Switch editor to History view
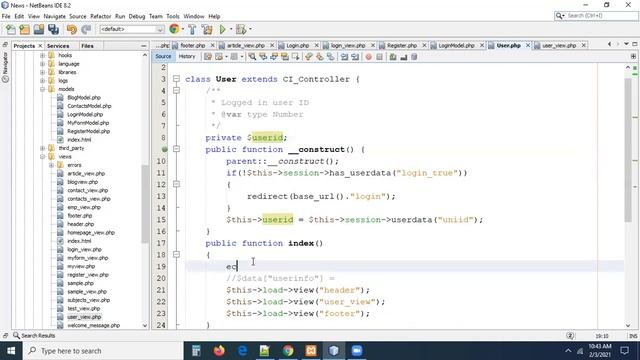 coord(187,57)
